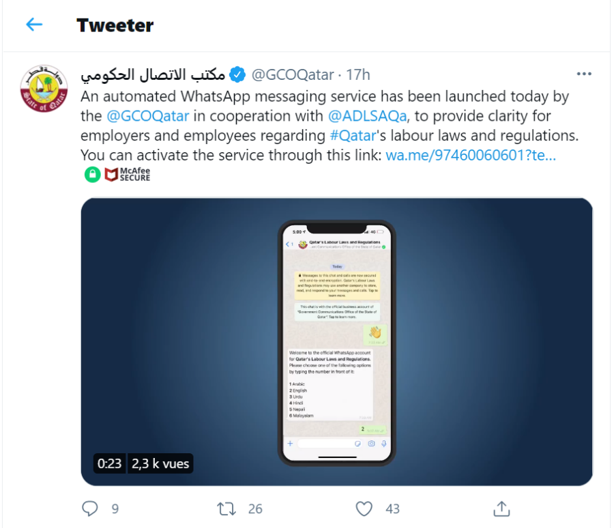
Task: Click the 0:23 video duration label
Action: [x=108, y=463]
